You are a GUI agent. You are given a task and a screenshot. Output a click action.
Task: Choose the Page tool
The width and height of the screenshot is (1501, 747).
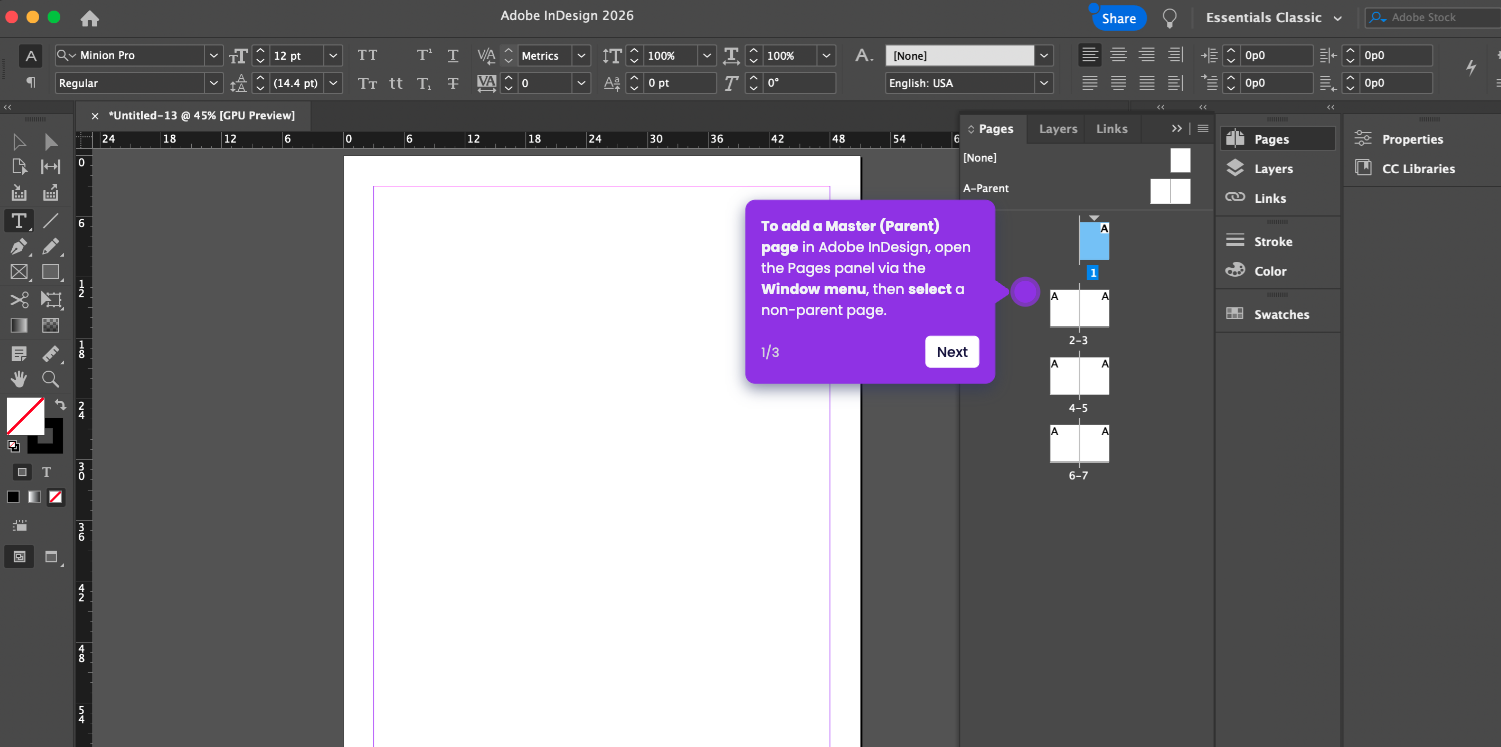click(19, 167)
